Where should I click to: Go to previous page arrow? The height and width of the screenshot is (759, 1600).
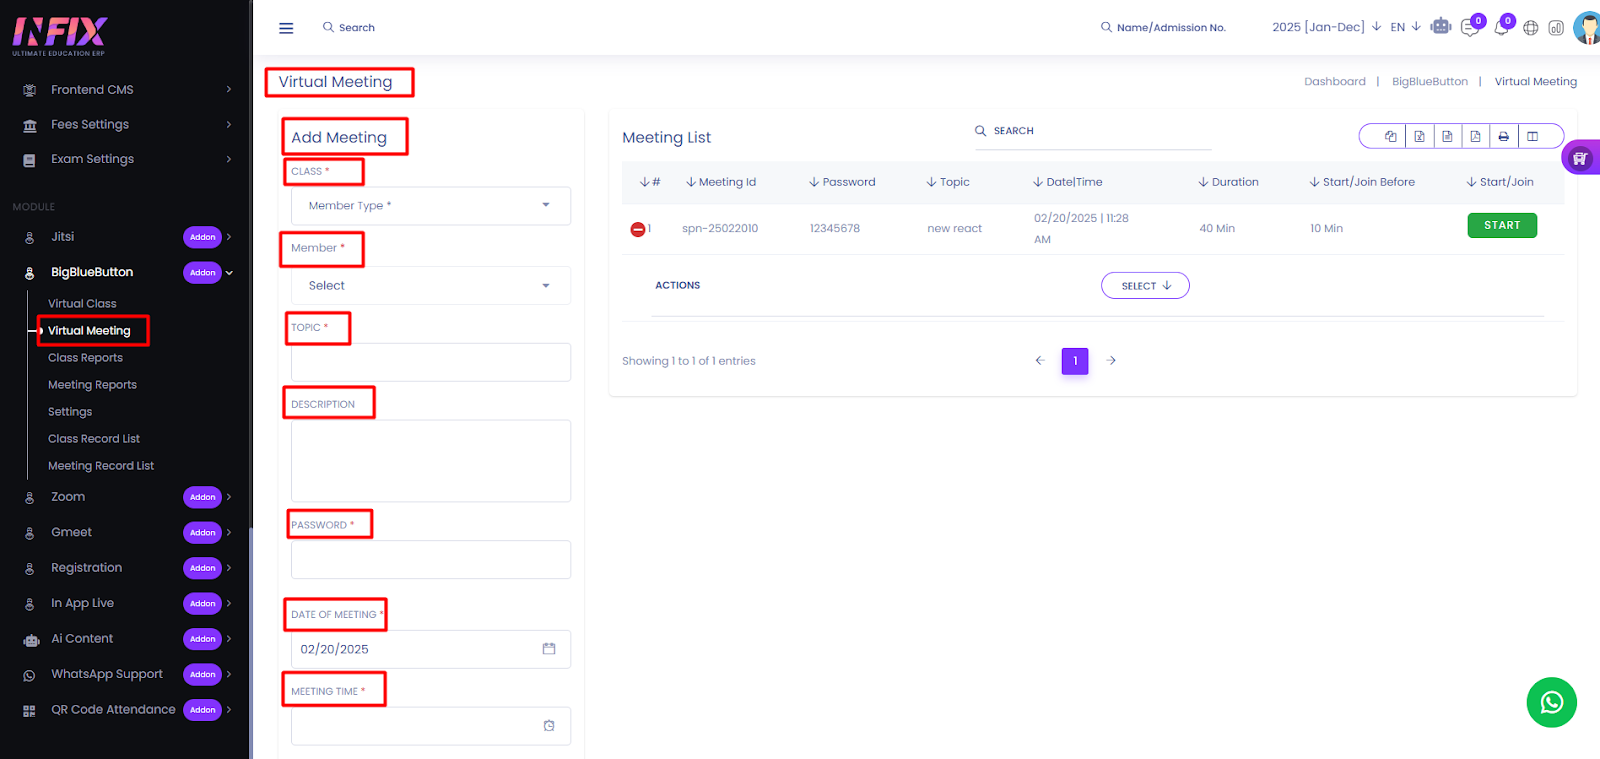coord(1039,360)
